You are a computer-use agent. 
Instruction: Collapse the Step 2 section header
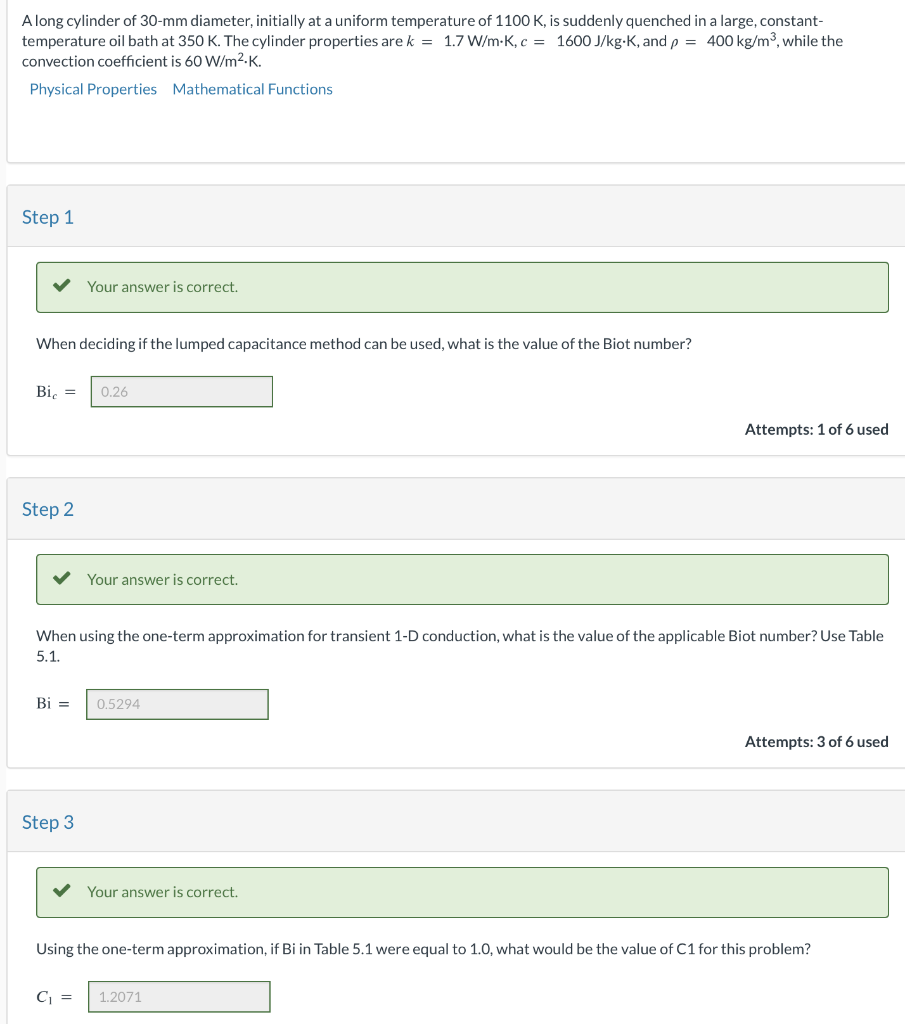(x=456, y=509)
